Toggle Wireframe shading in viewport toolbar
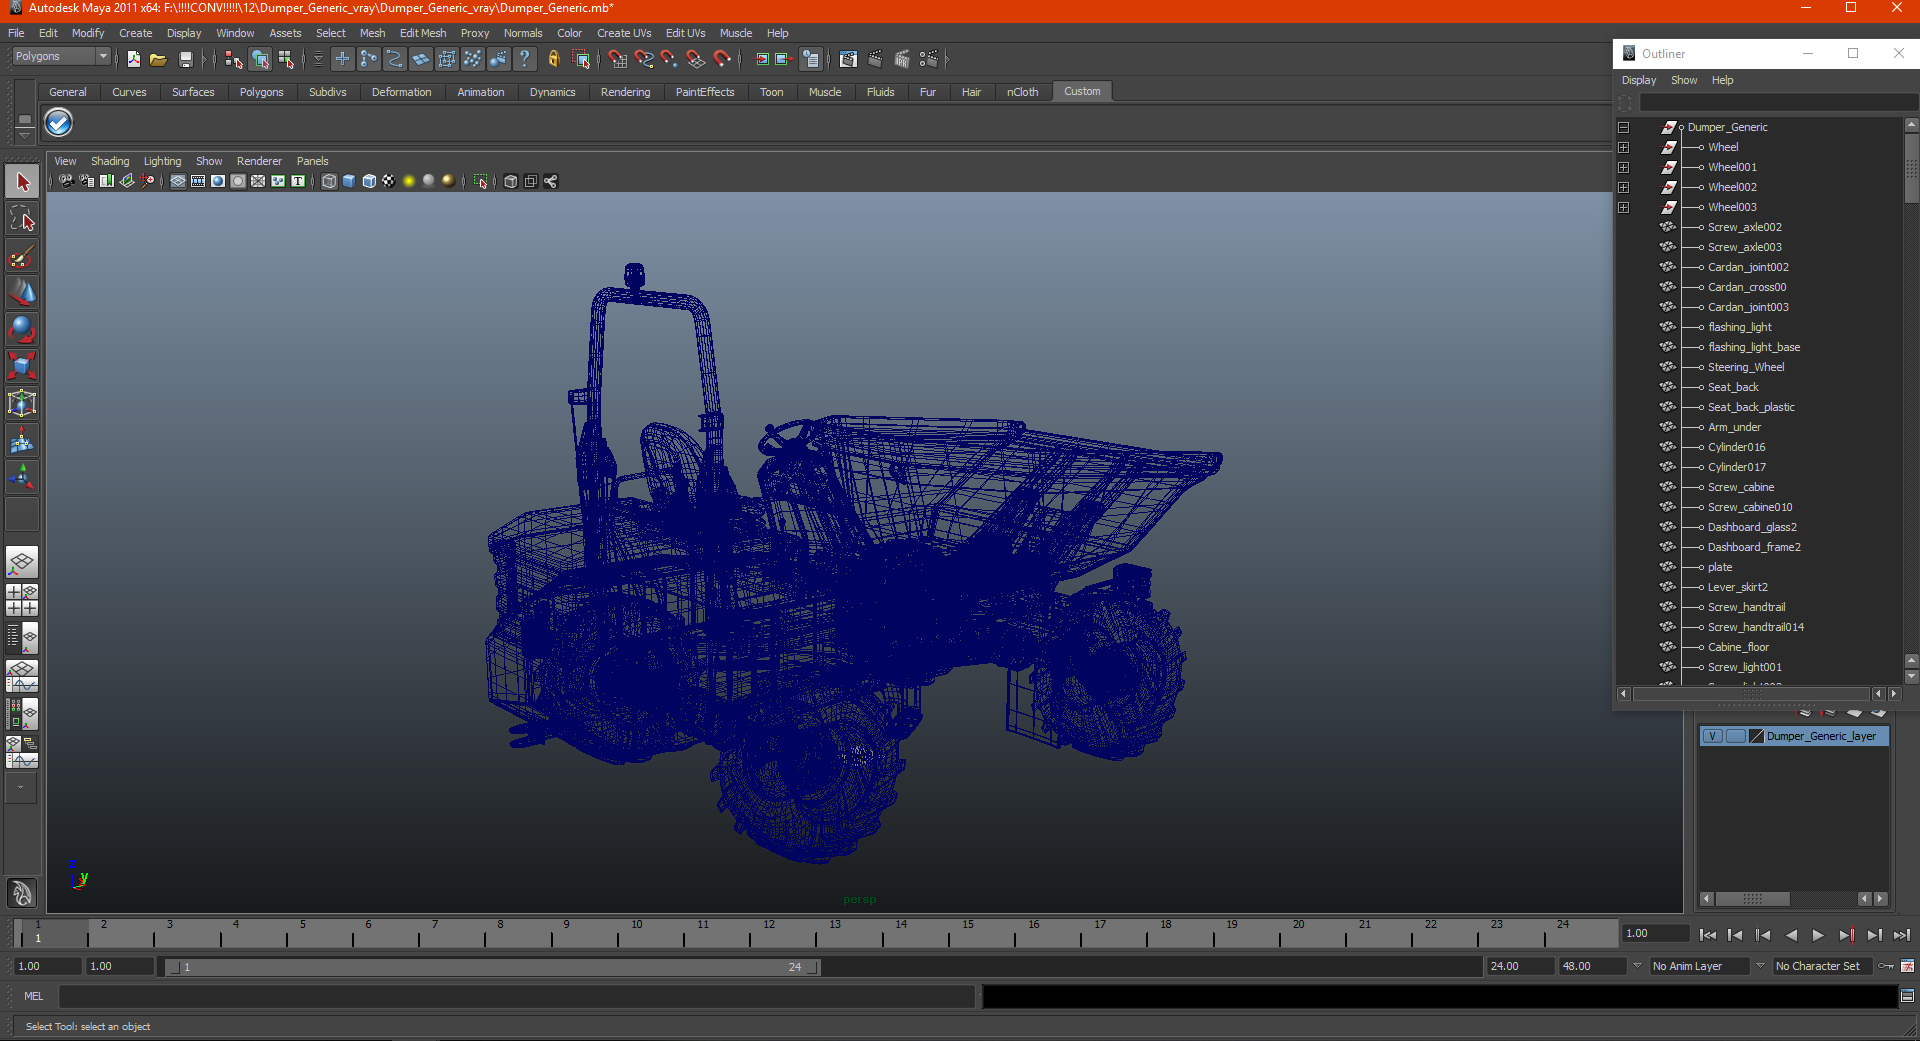This screenshot has height=1041, width=1920. click(x=329, y=181)
